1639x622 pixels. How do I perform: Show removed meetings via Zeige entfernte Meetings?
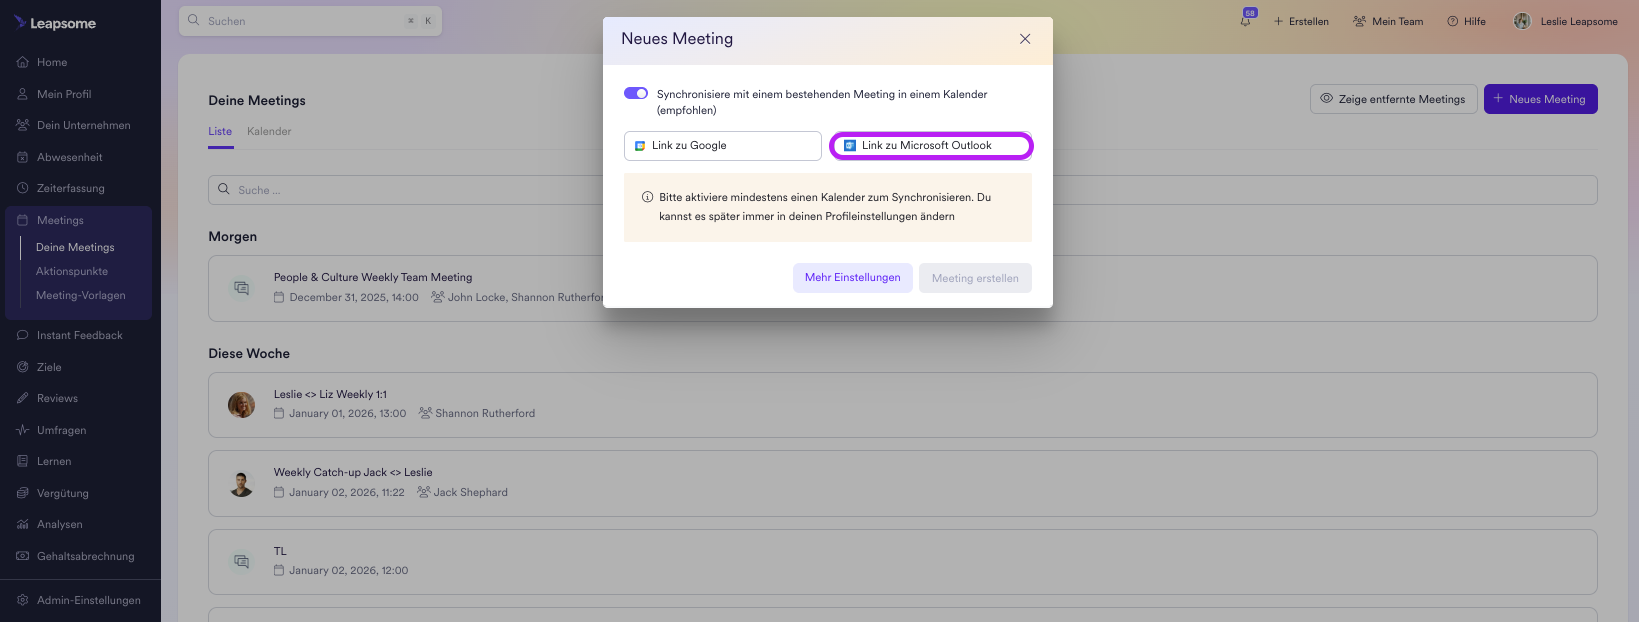[1393, 99]
